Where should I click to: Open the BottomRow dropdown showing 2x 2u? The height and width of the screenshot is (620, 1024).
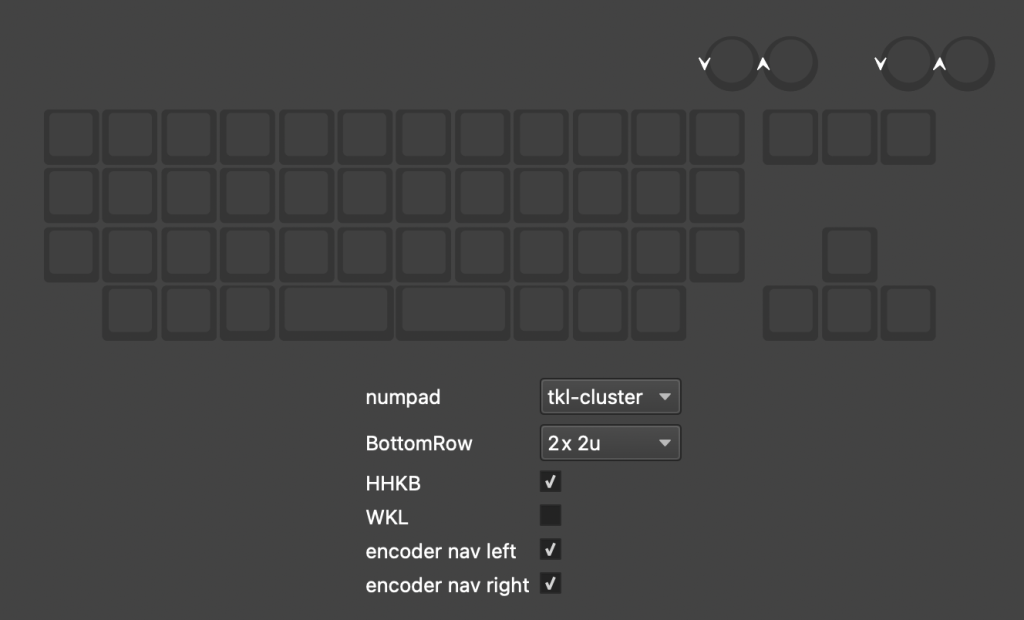pos(609,443)
